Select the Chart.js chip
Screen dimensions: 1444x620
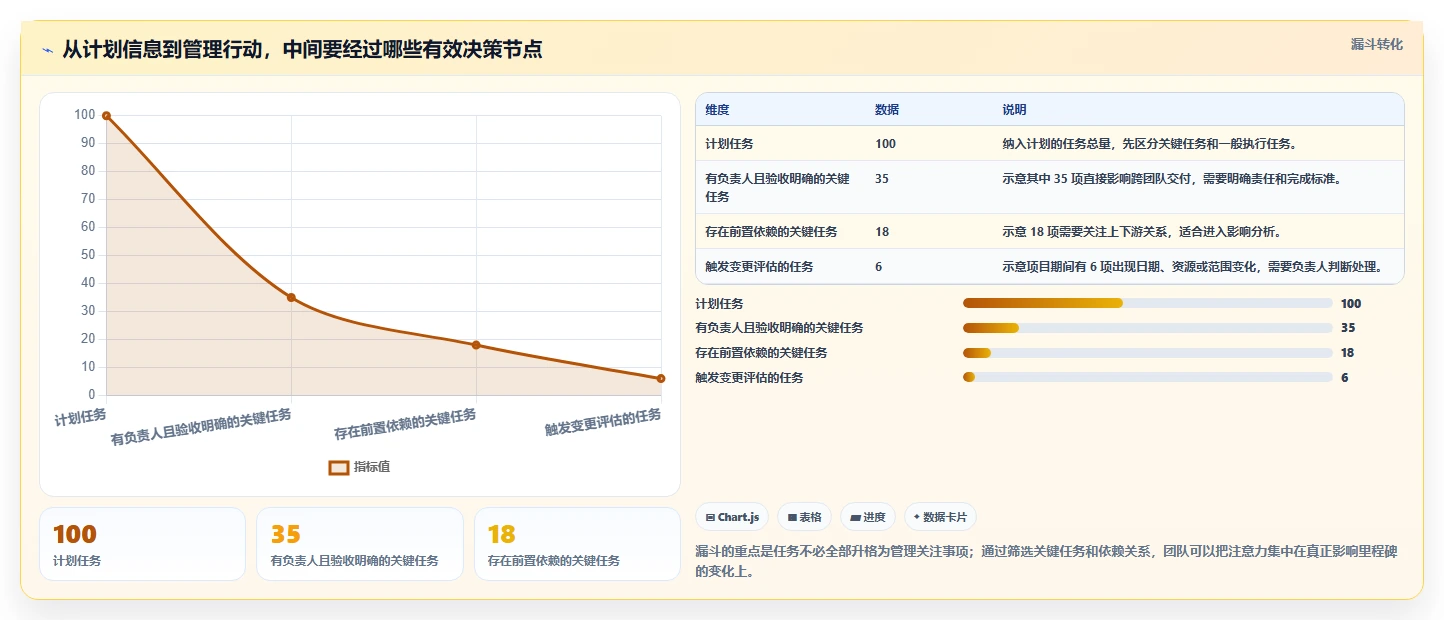(732, 517)
